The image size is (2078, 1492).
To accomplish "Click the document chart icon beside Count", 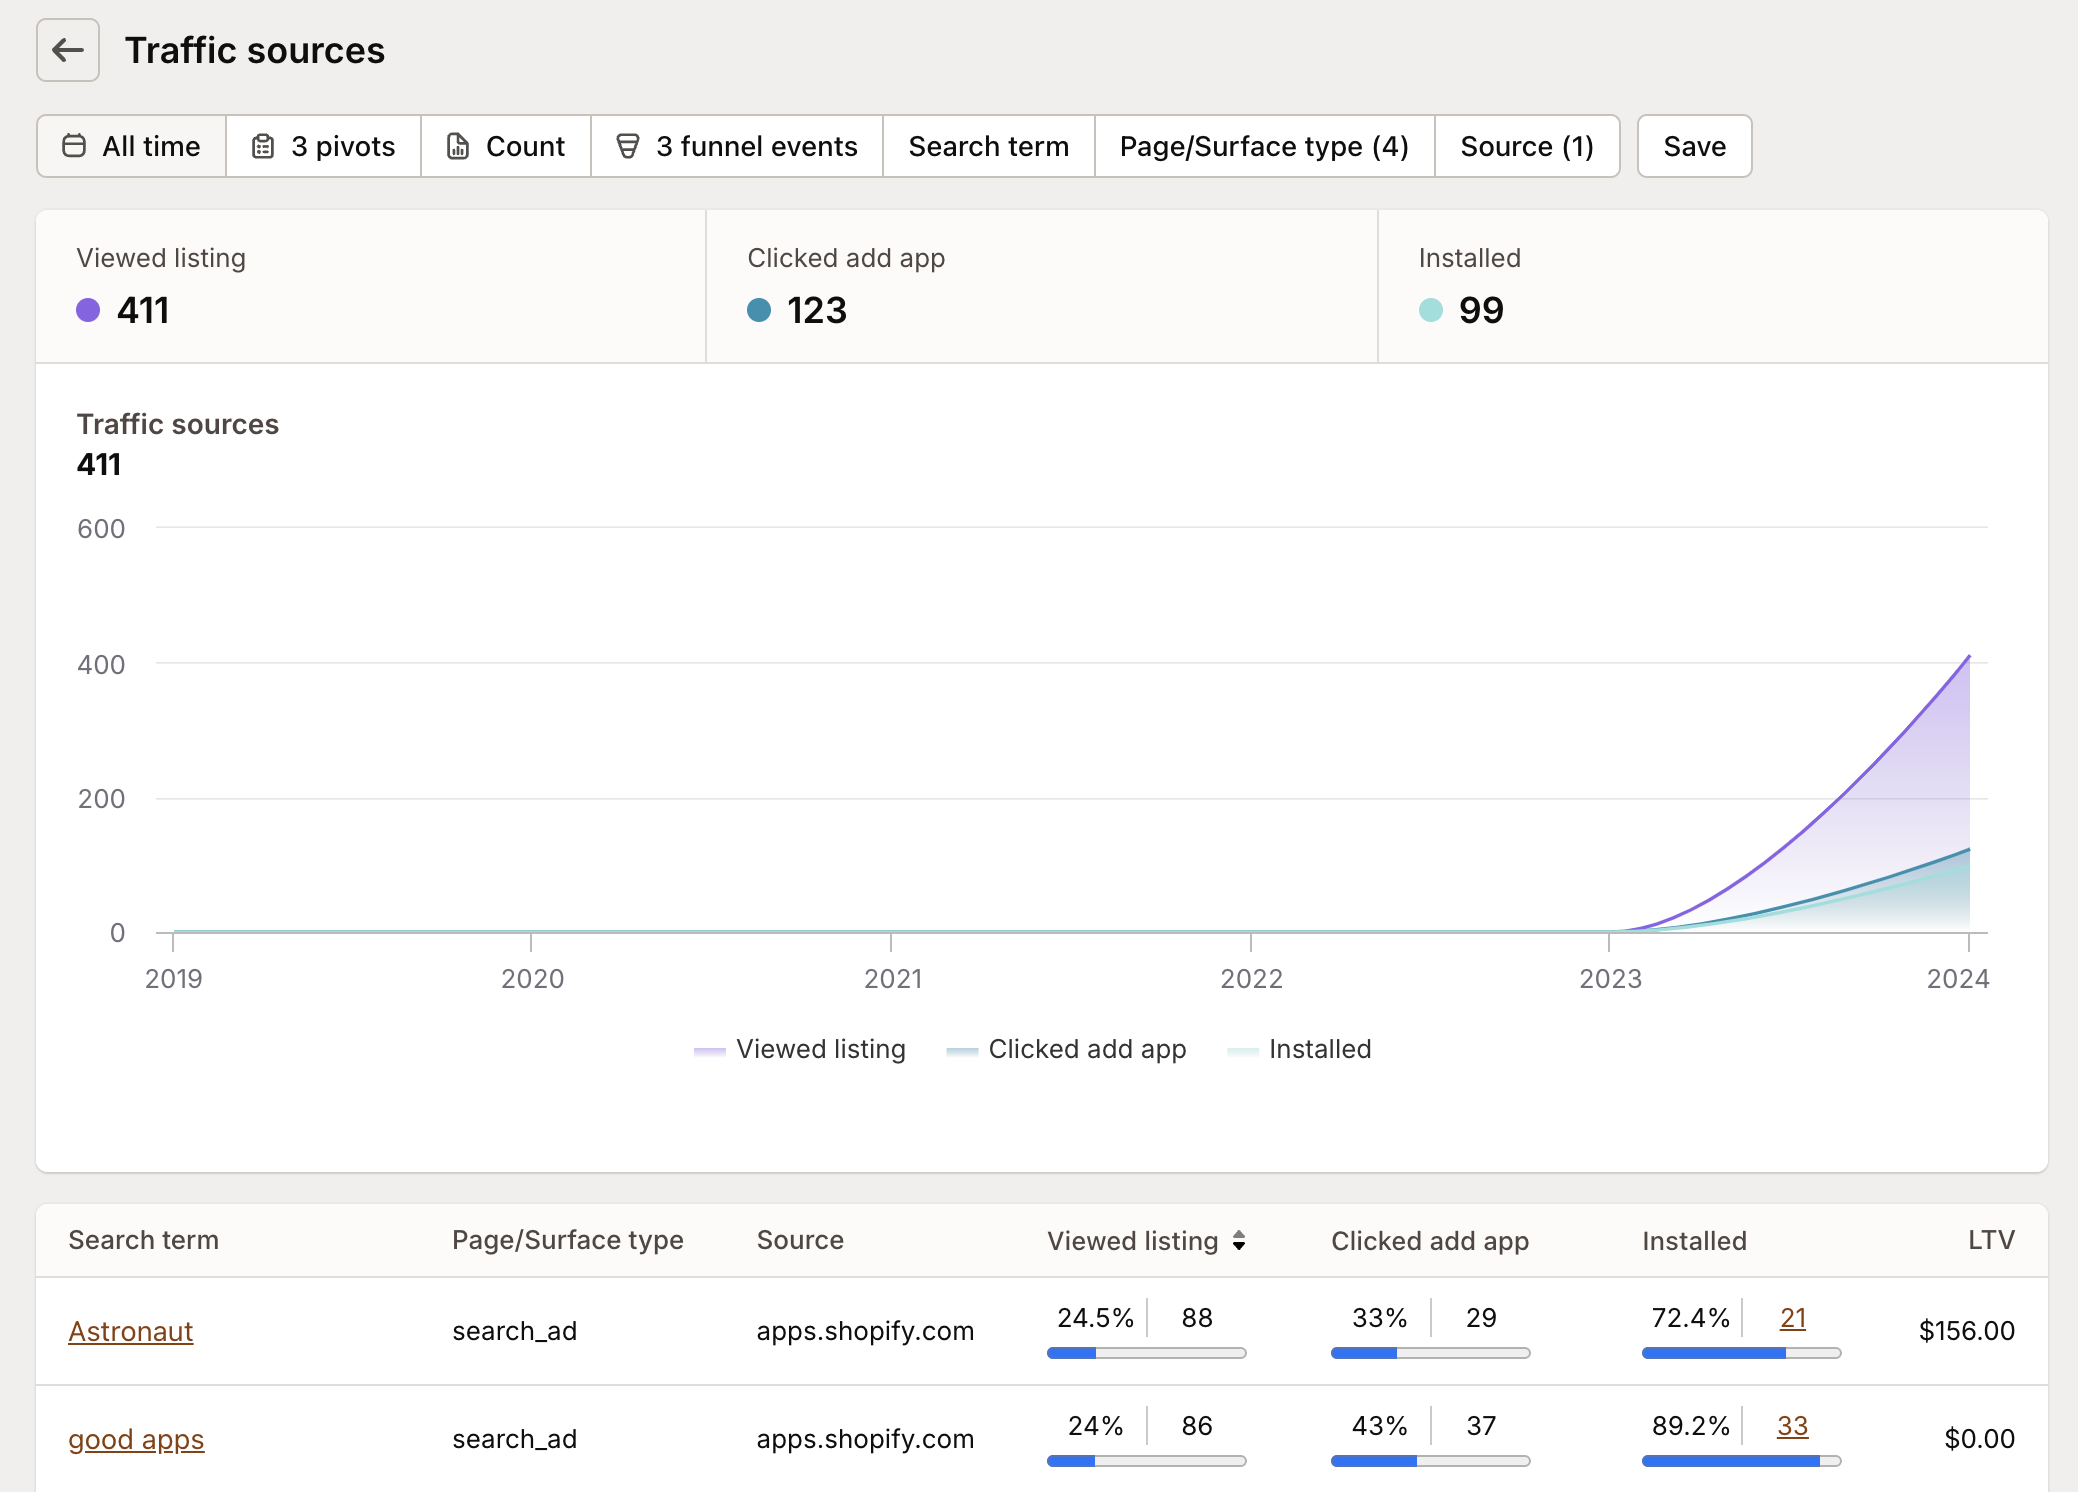I will click(x=458, y=146).
